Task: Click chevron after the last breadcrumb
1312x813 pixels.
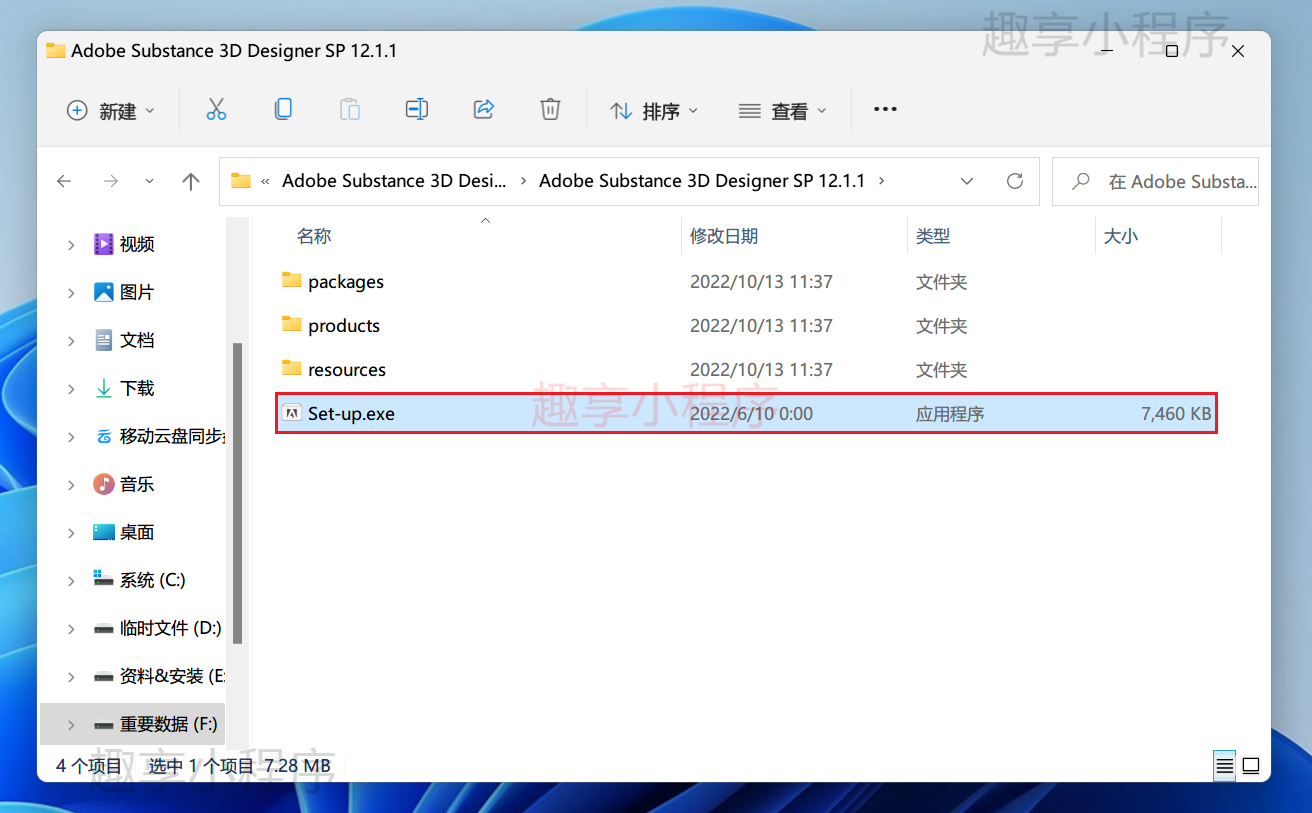Action: tap(881, 181)
